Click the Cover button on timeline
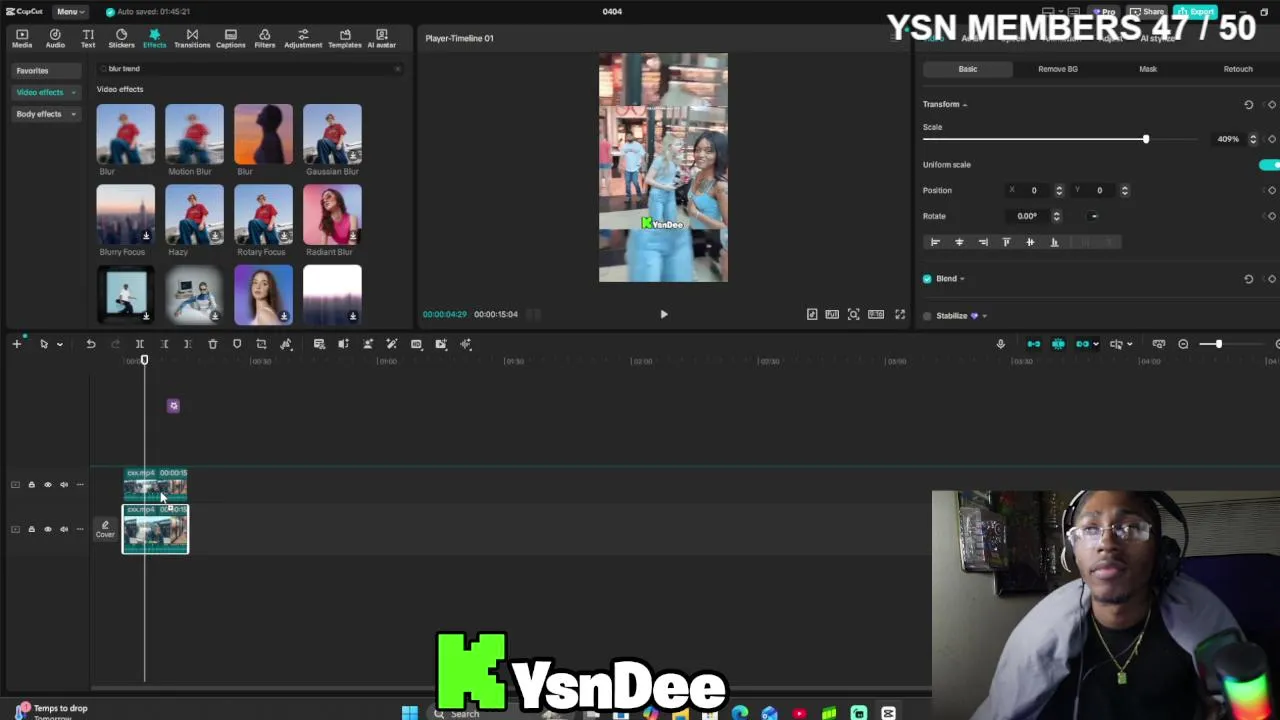 pos(105,529)
